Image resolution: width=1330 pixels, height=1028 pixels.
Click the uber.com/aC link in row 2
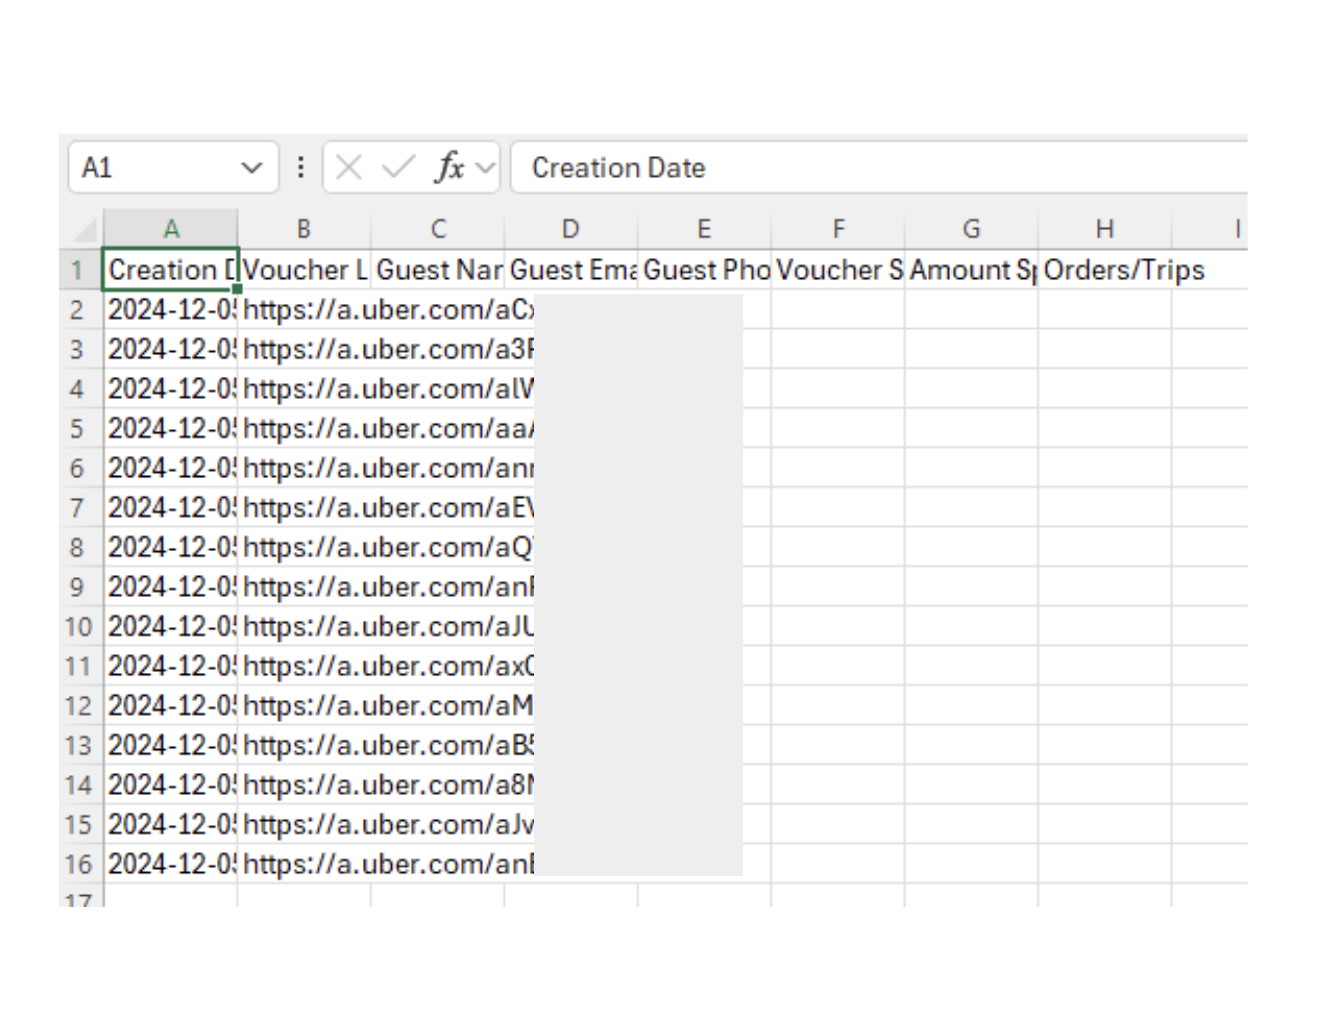coord(388,310)
